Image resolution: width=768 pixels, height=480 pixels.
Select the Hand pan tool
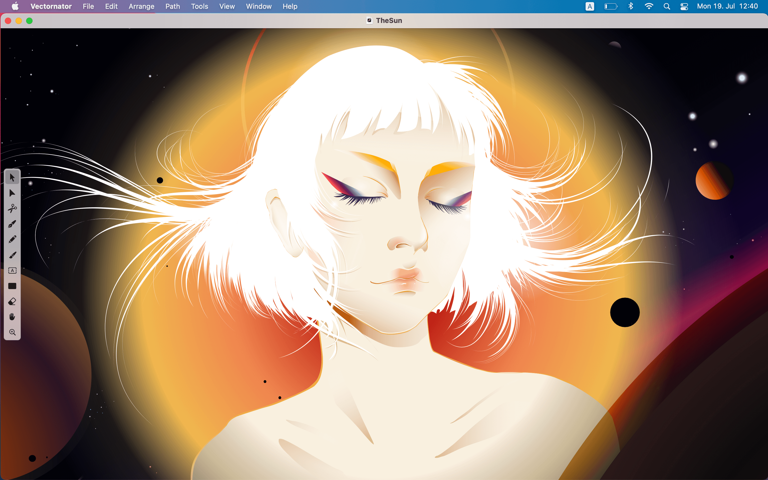coord(12,317)
